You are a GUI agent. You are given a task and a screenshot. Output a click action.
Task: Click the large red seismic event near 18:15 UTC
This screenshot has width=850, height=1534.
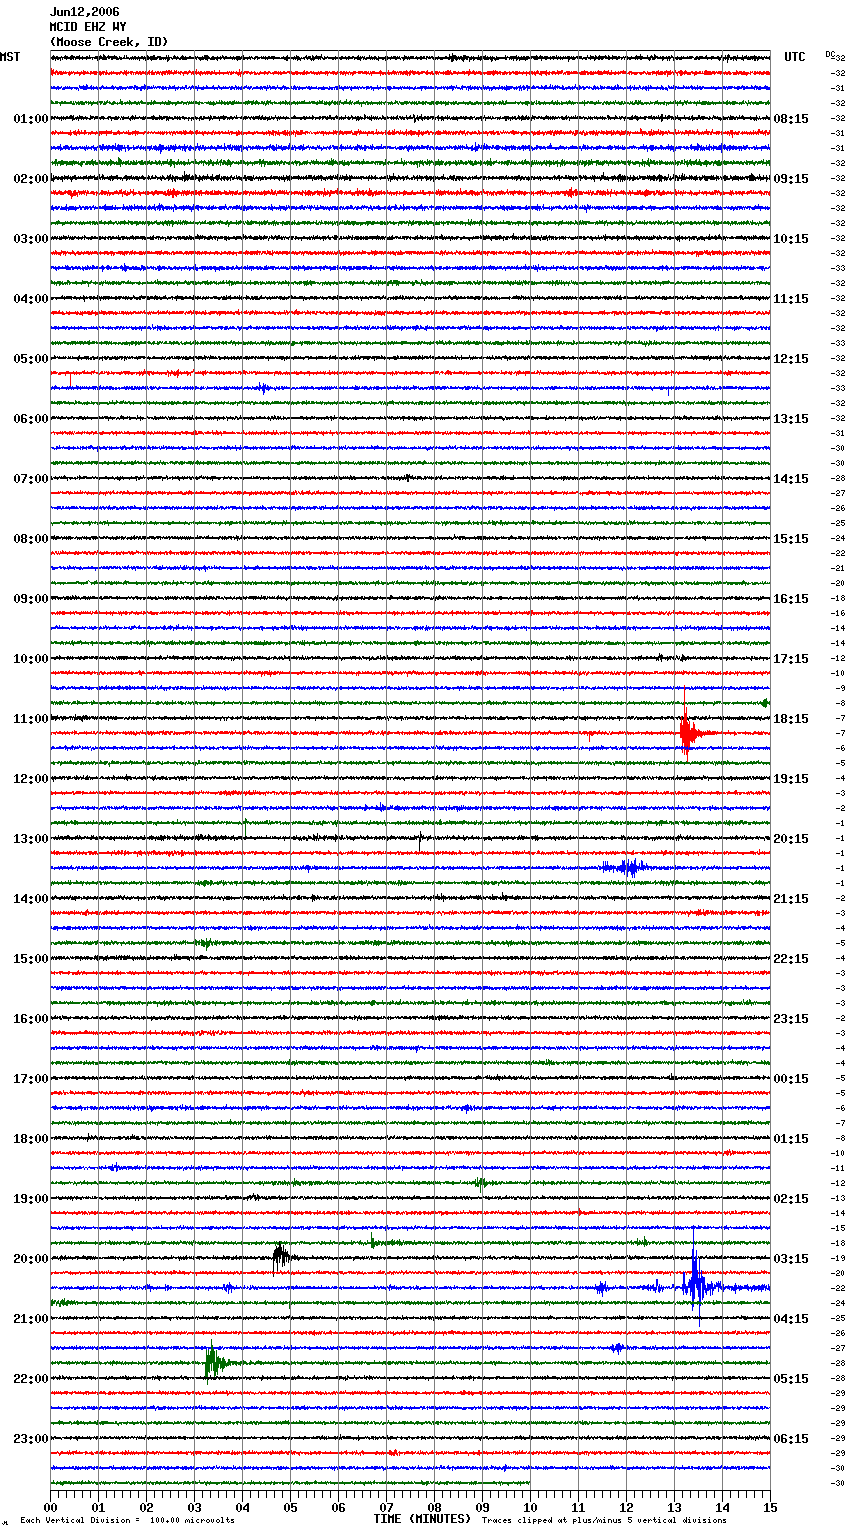[688, 731]
